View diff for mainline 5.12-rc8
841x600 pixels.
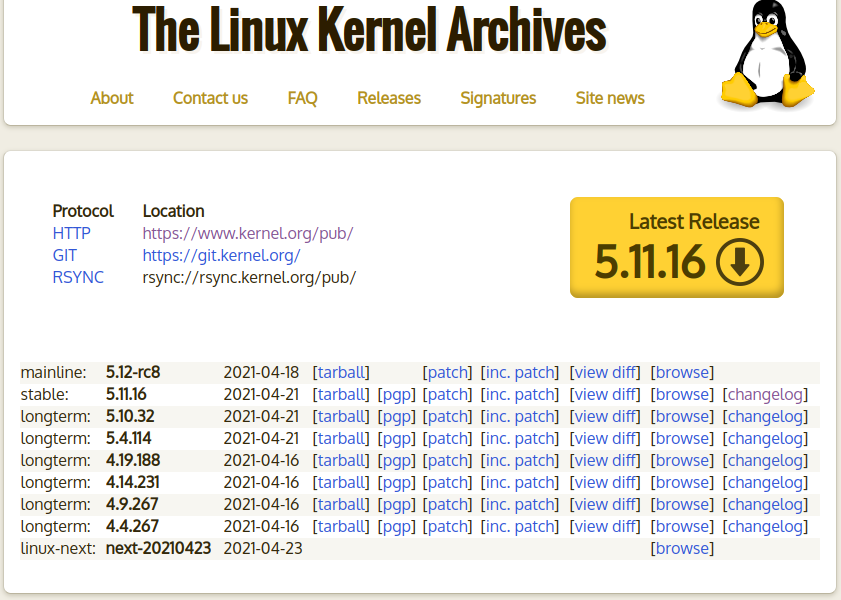tap(605, 372)
